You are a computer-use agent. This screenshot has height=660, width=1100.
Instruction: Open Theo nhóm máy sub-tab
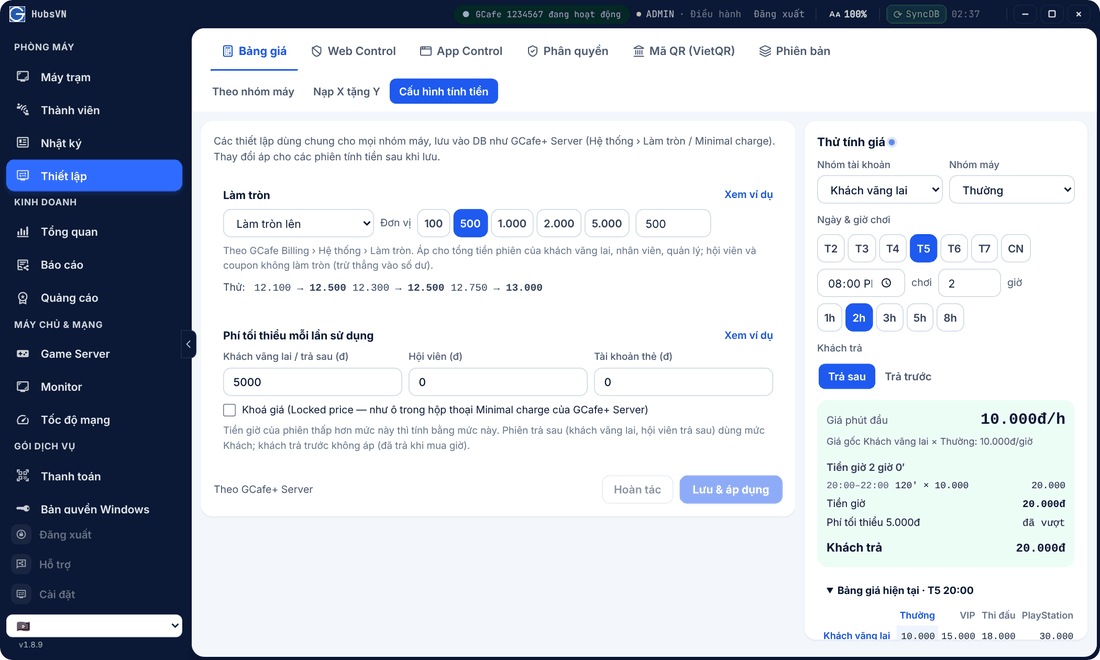click(253, 92)
